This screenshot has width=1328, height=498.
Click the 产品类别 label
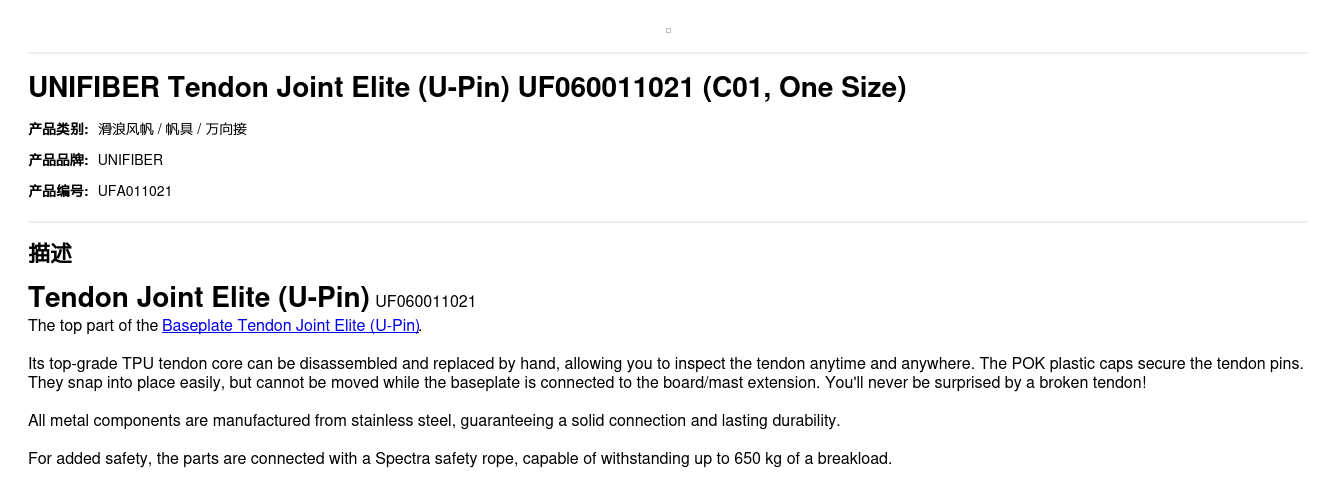[x=58, y=129]
